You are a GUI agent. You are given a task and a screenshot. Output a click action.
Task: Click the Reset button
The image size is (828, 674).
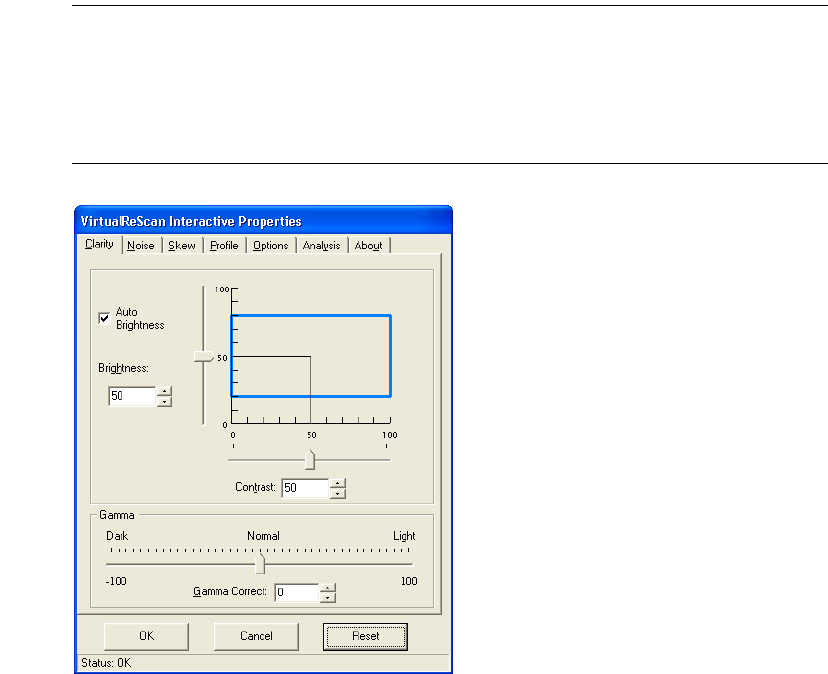click(x=365, y=636)
